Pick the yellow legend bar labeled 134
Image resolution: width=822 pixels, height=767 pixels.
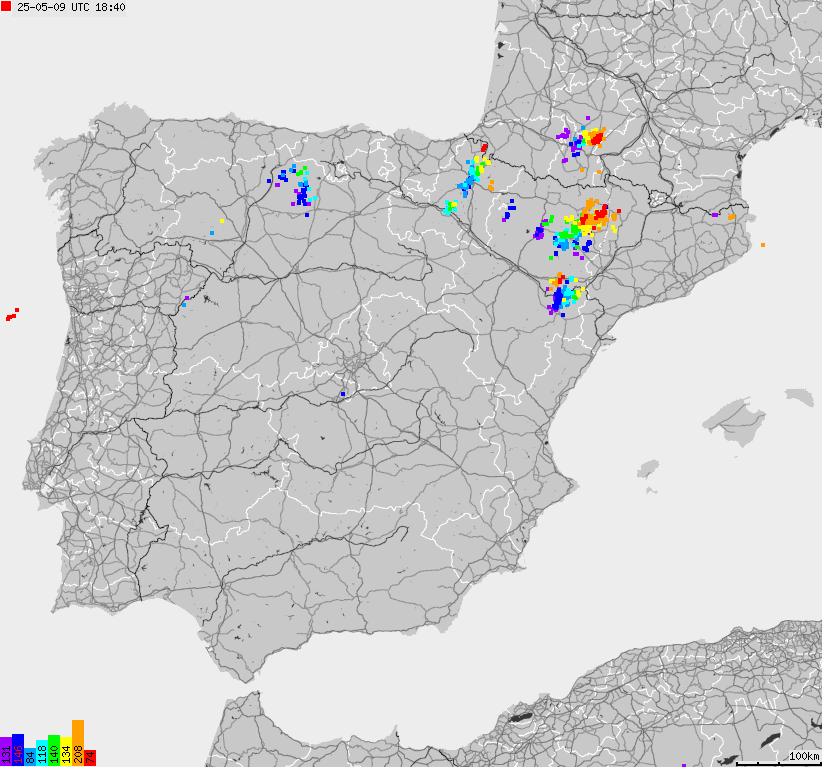click(66, 752)
